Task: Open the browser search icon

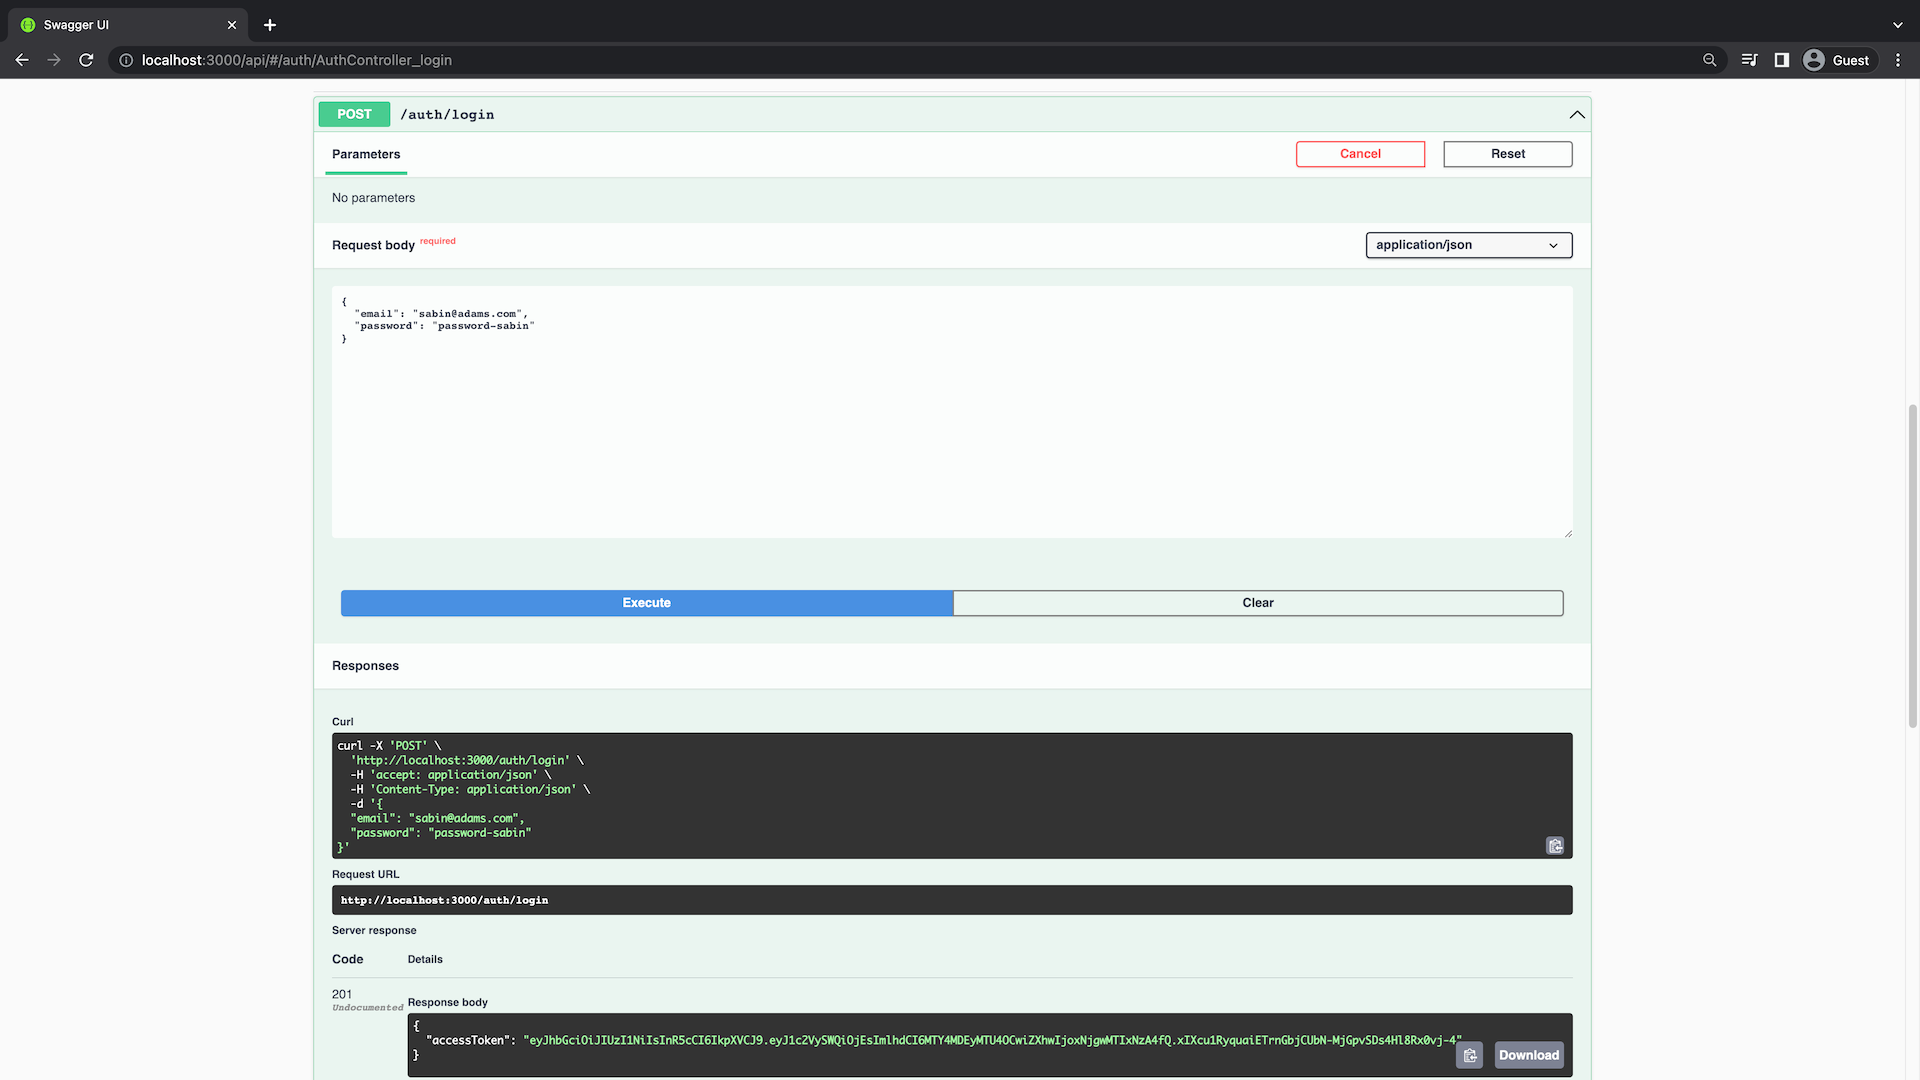Action: click(x=1710, y=60)
